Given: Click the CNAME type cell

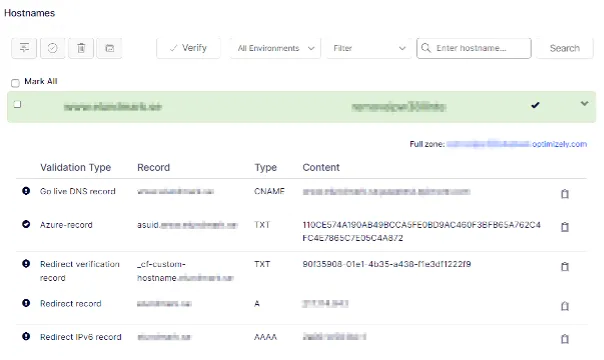Looking at the screenshot, I should [x=269, y=191].
